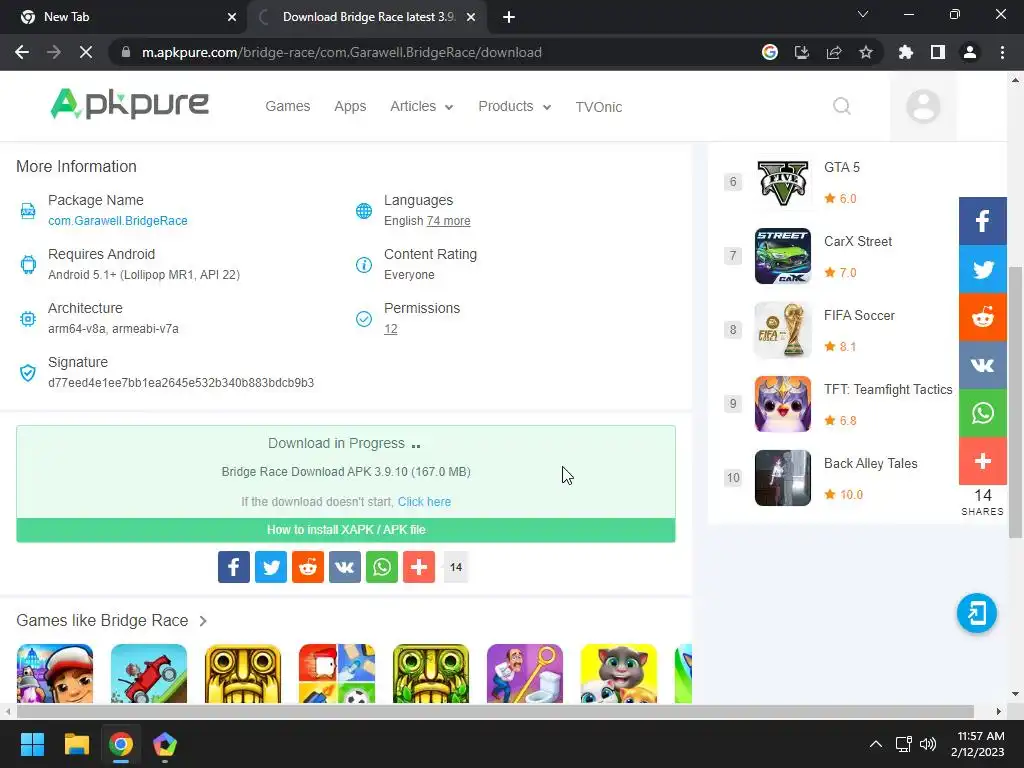Click the 74 more languages link
1024x768 pixels.
pyautogui.click(x=448, y=221)
